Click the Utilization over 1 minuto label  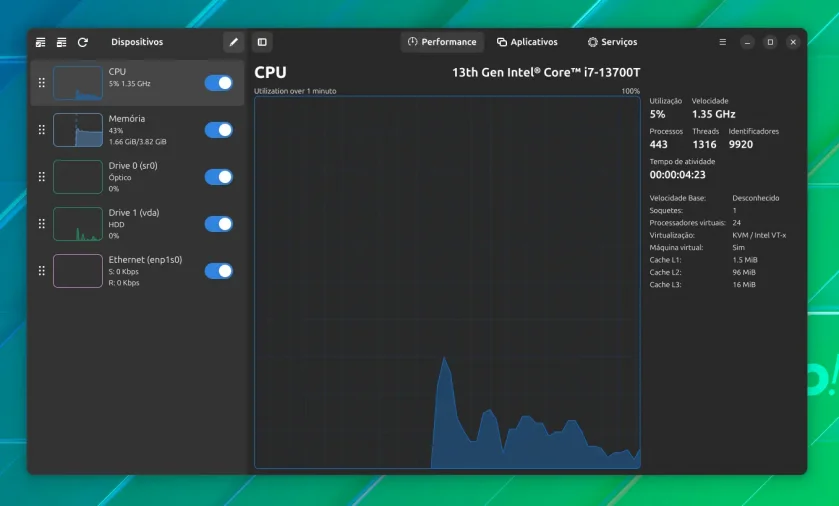click(x=295, y=91)
